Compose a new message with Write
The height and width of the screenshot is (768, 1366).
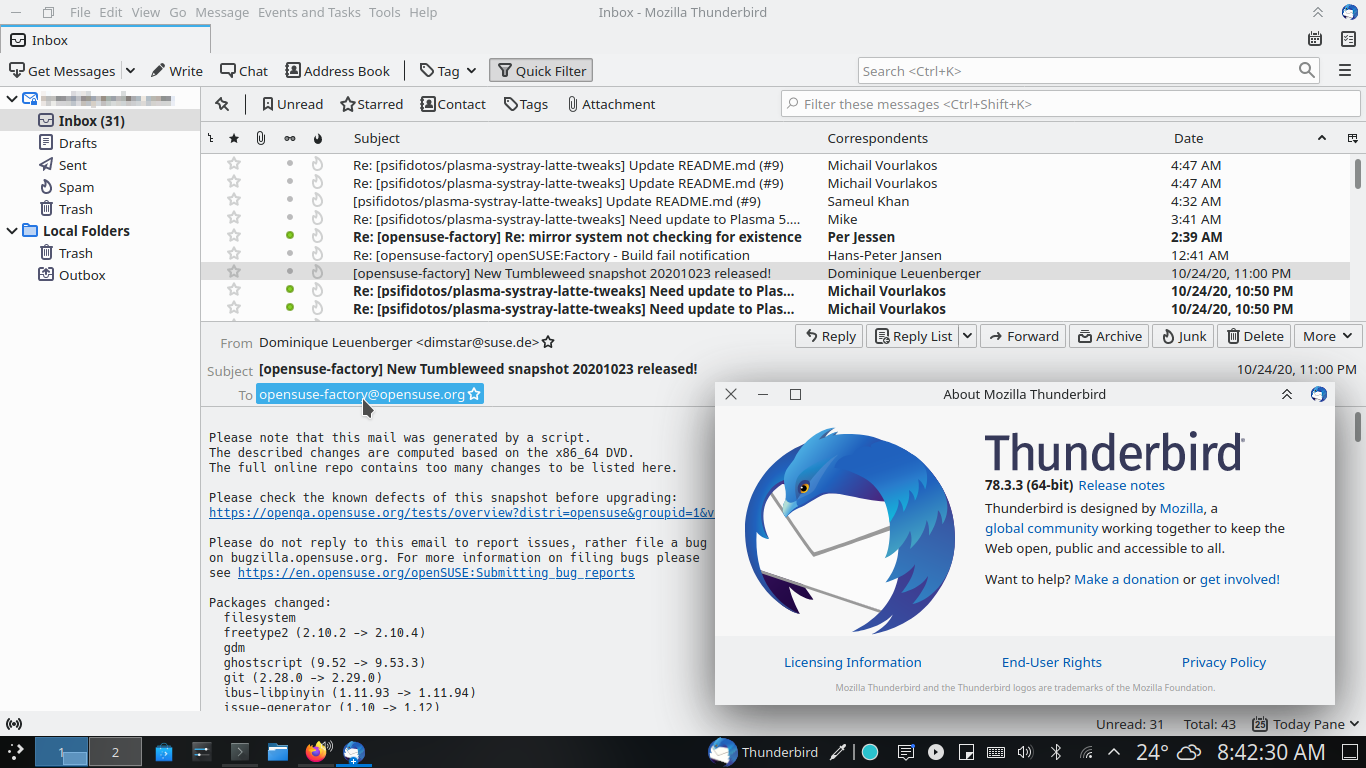pyautogui.click(x=177, y=71)
